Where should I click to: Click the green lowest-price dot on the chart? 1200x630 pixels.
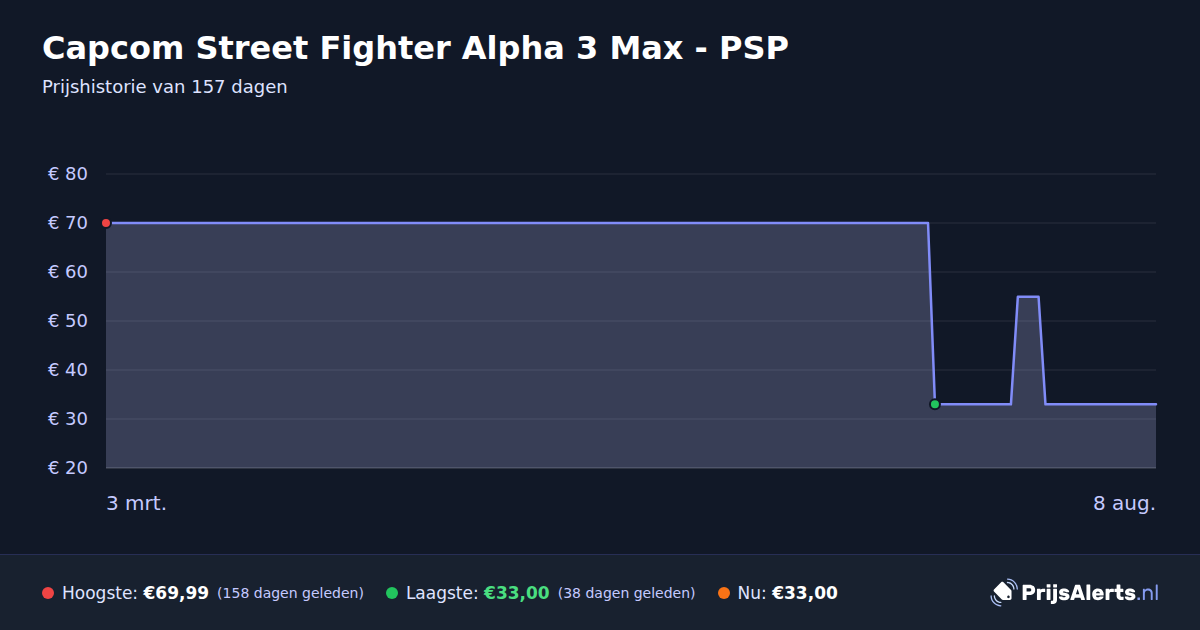(x=935, y=404)
